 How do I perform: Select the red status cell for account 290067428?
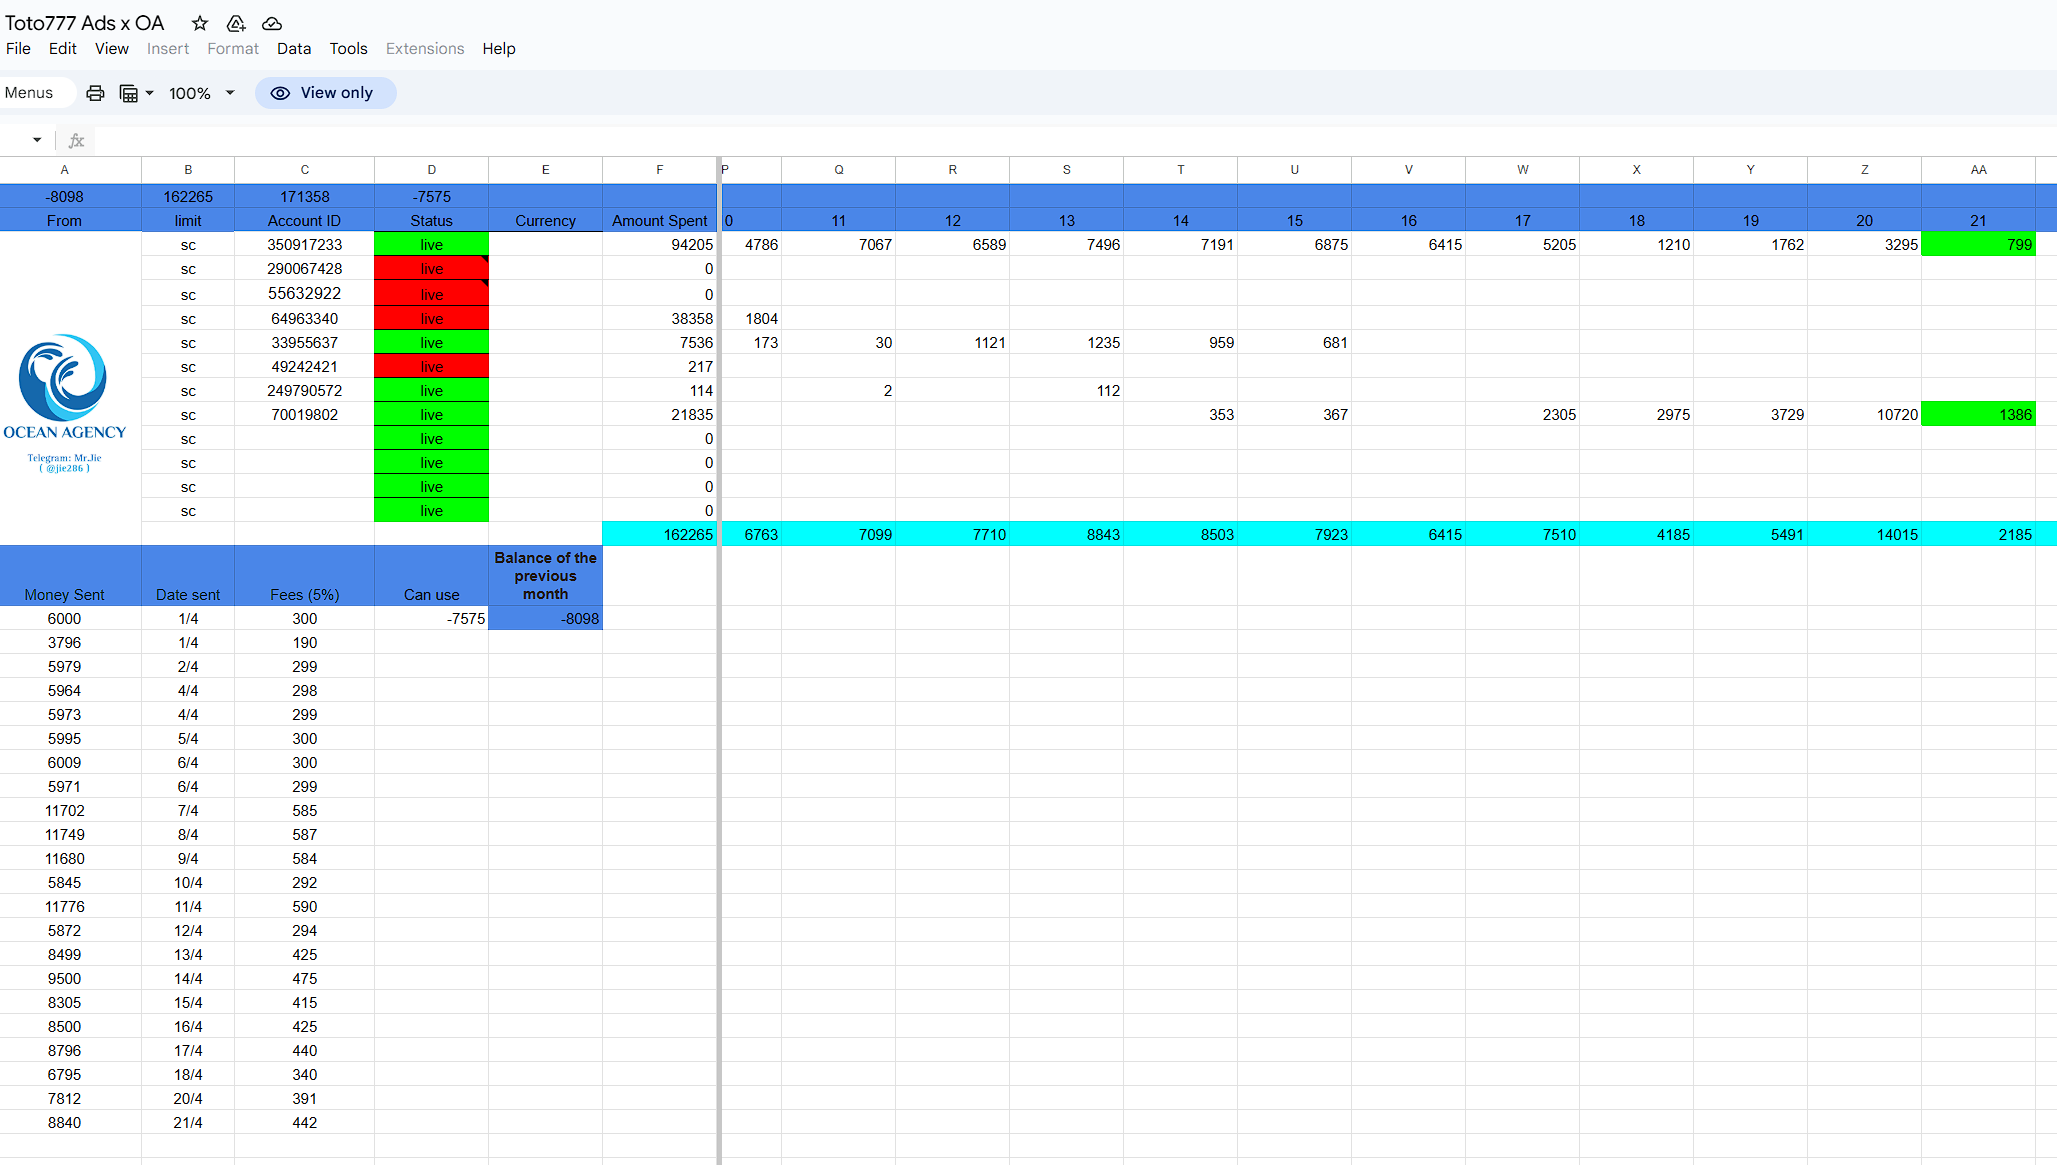click(431, 269)
